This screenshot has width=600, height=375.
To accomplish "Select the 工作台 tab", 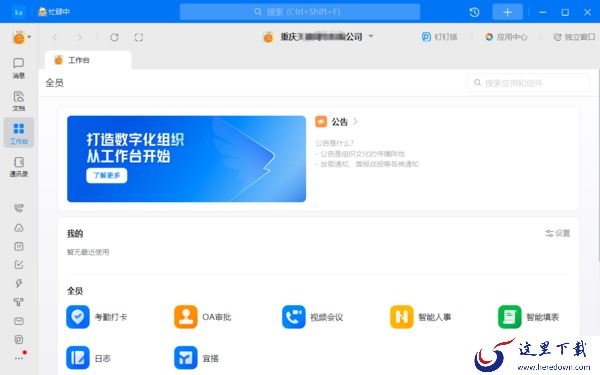I will (88, 60).
